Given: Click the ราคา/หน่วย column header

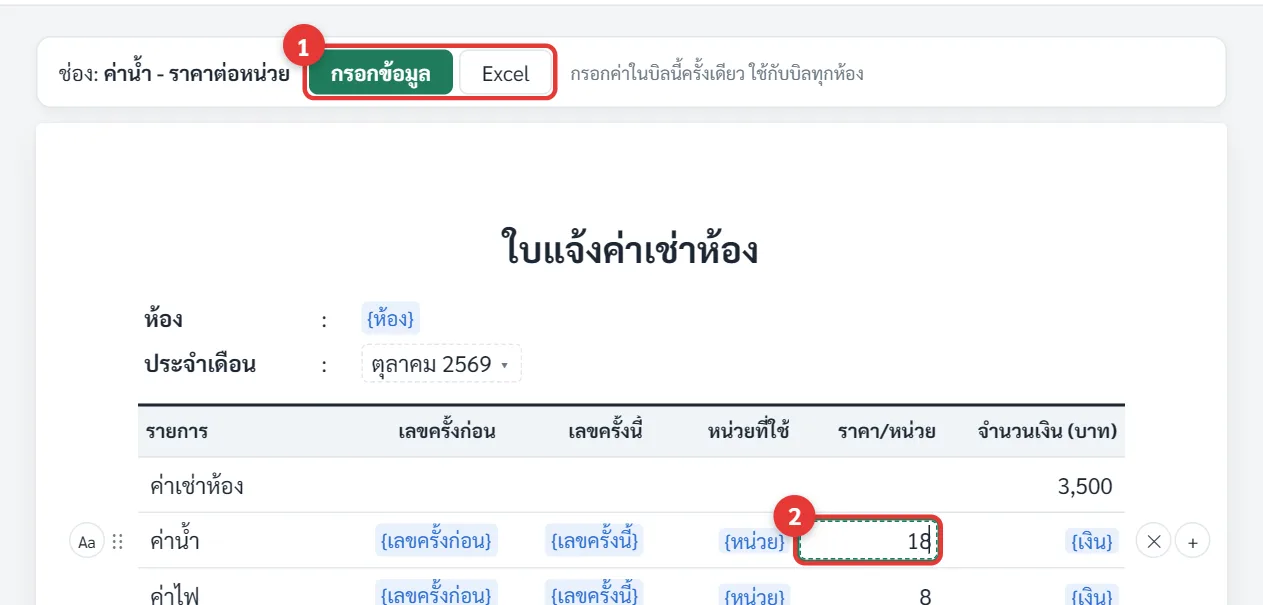Looking at the screenshot, I should 886,432.
